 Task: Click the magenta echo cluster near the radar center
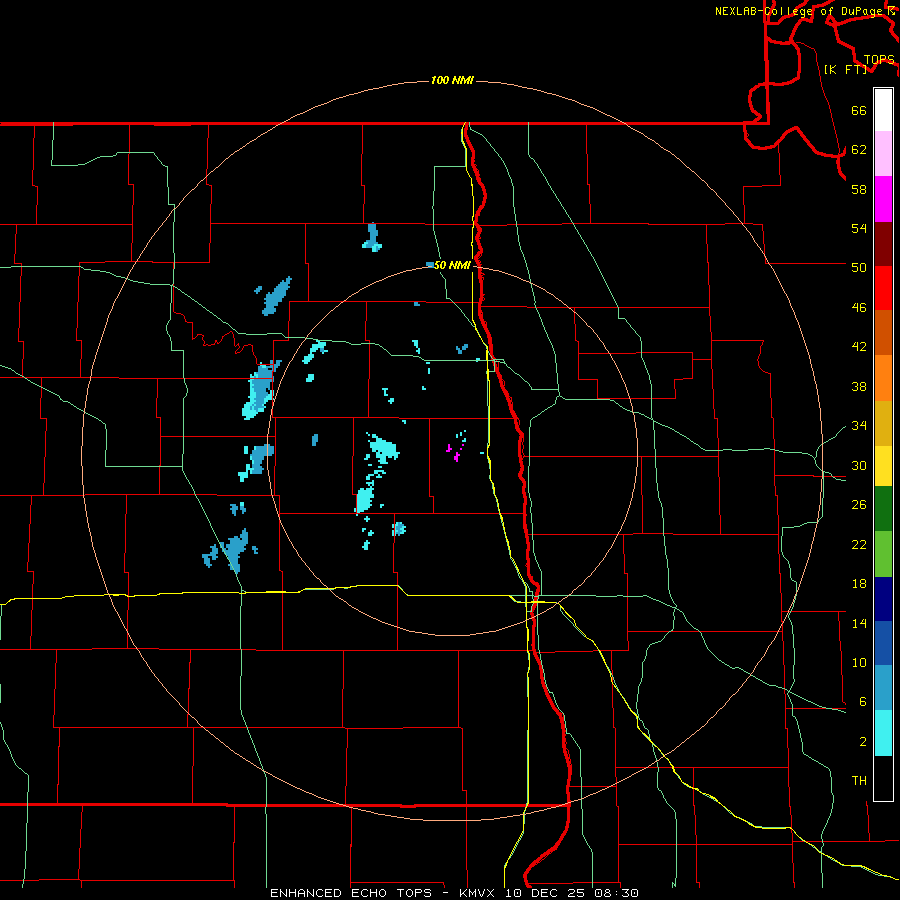pos(456,451)
